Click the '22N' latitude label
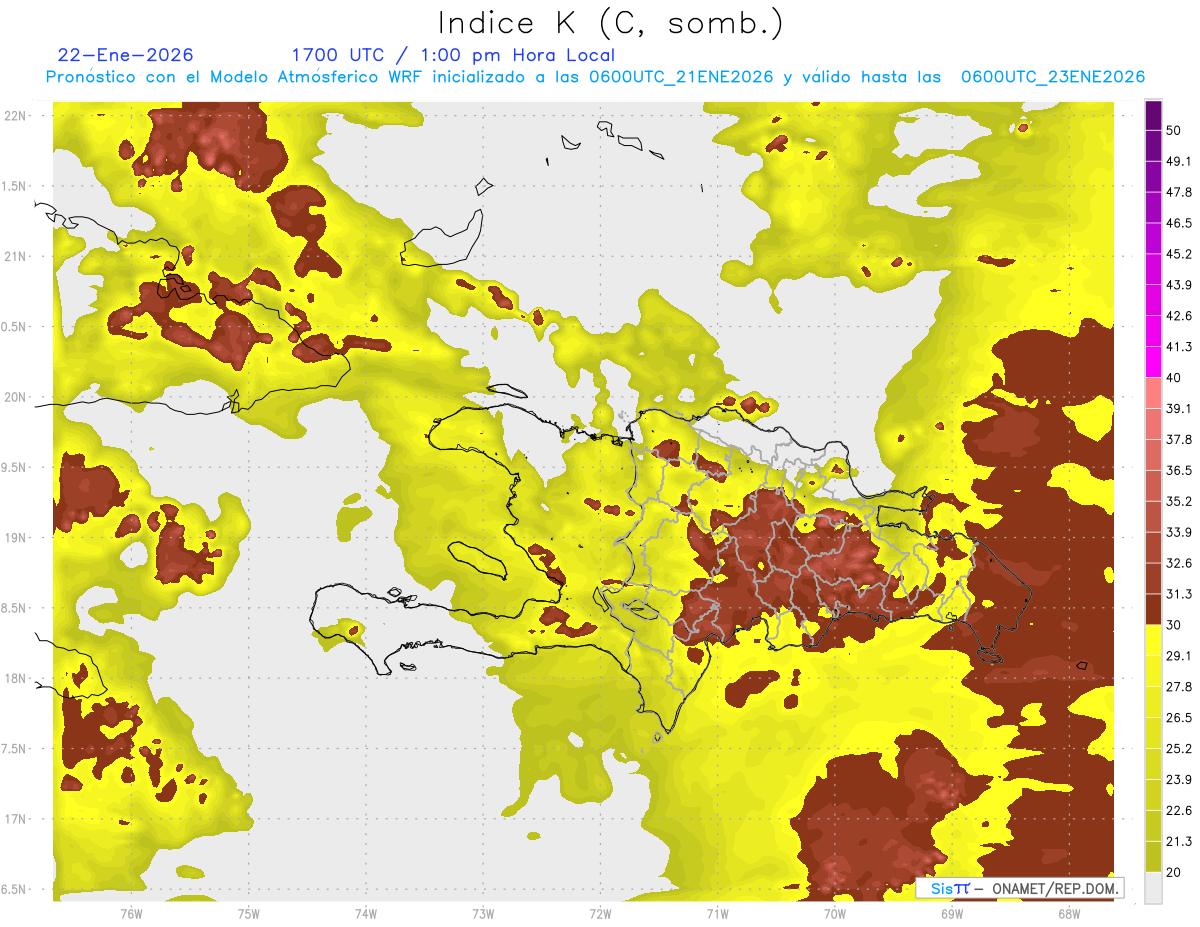The image size is (1200, 927). coord(17,116)
